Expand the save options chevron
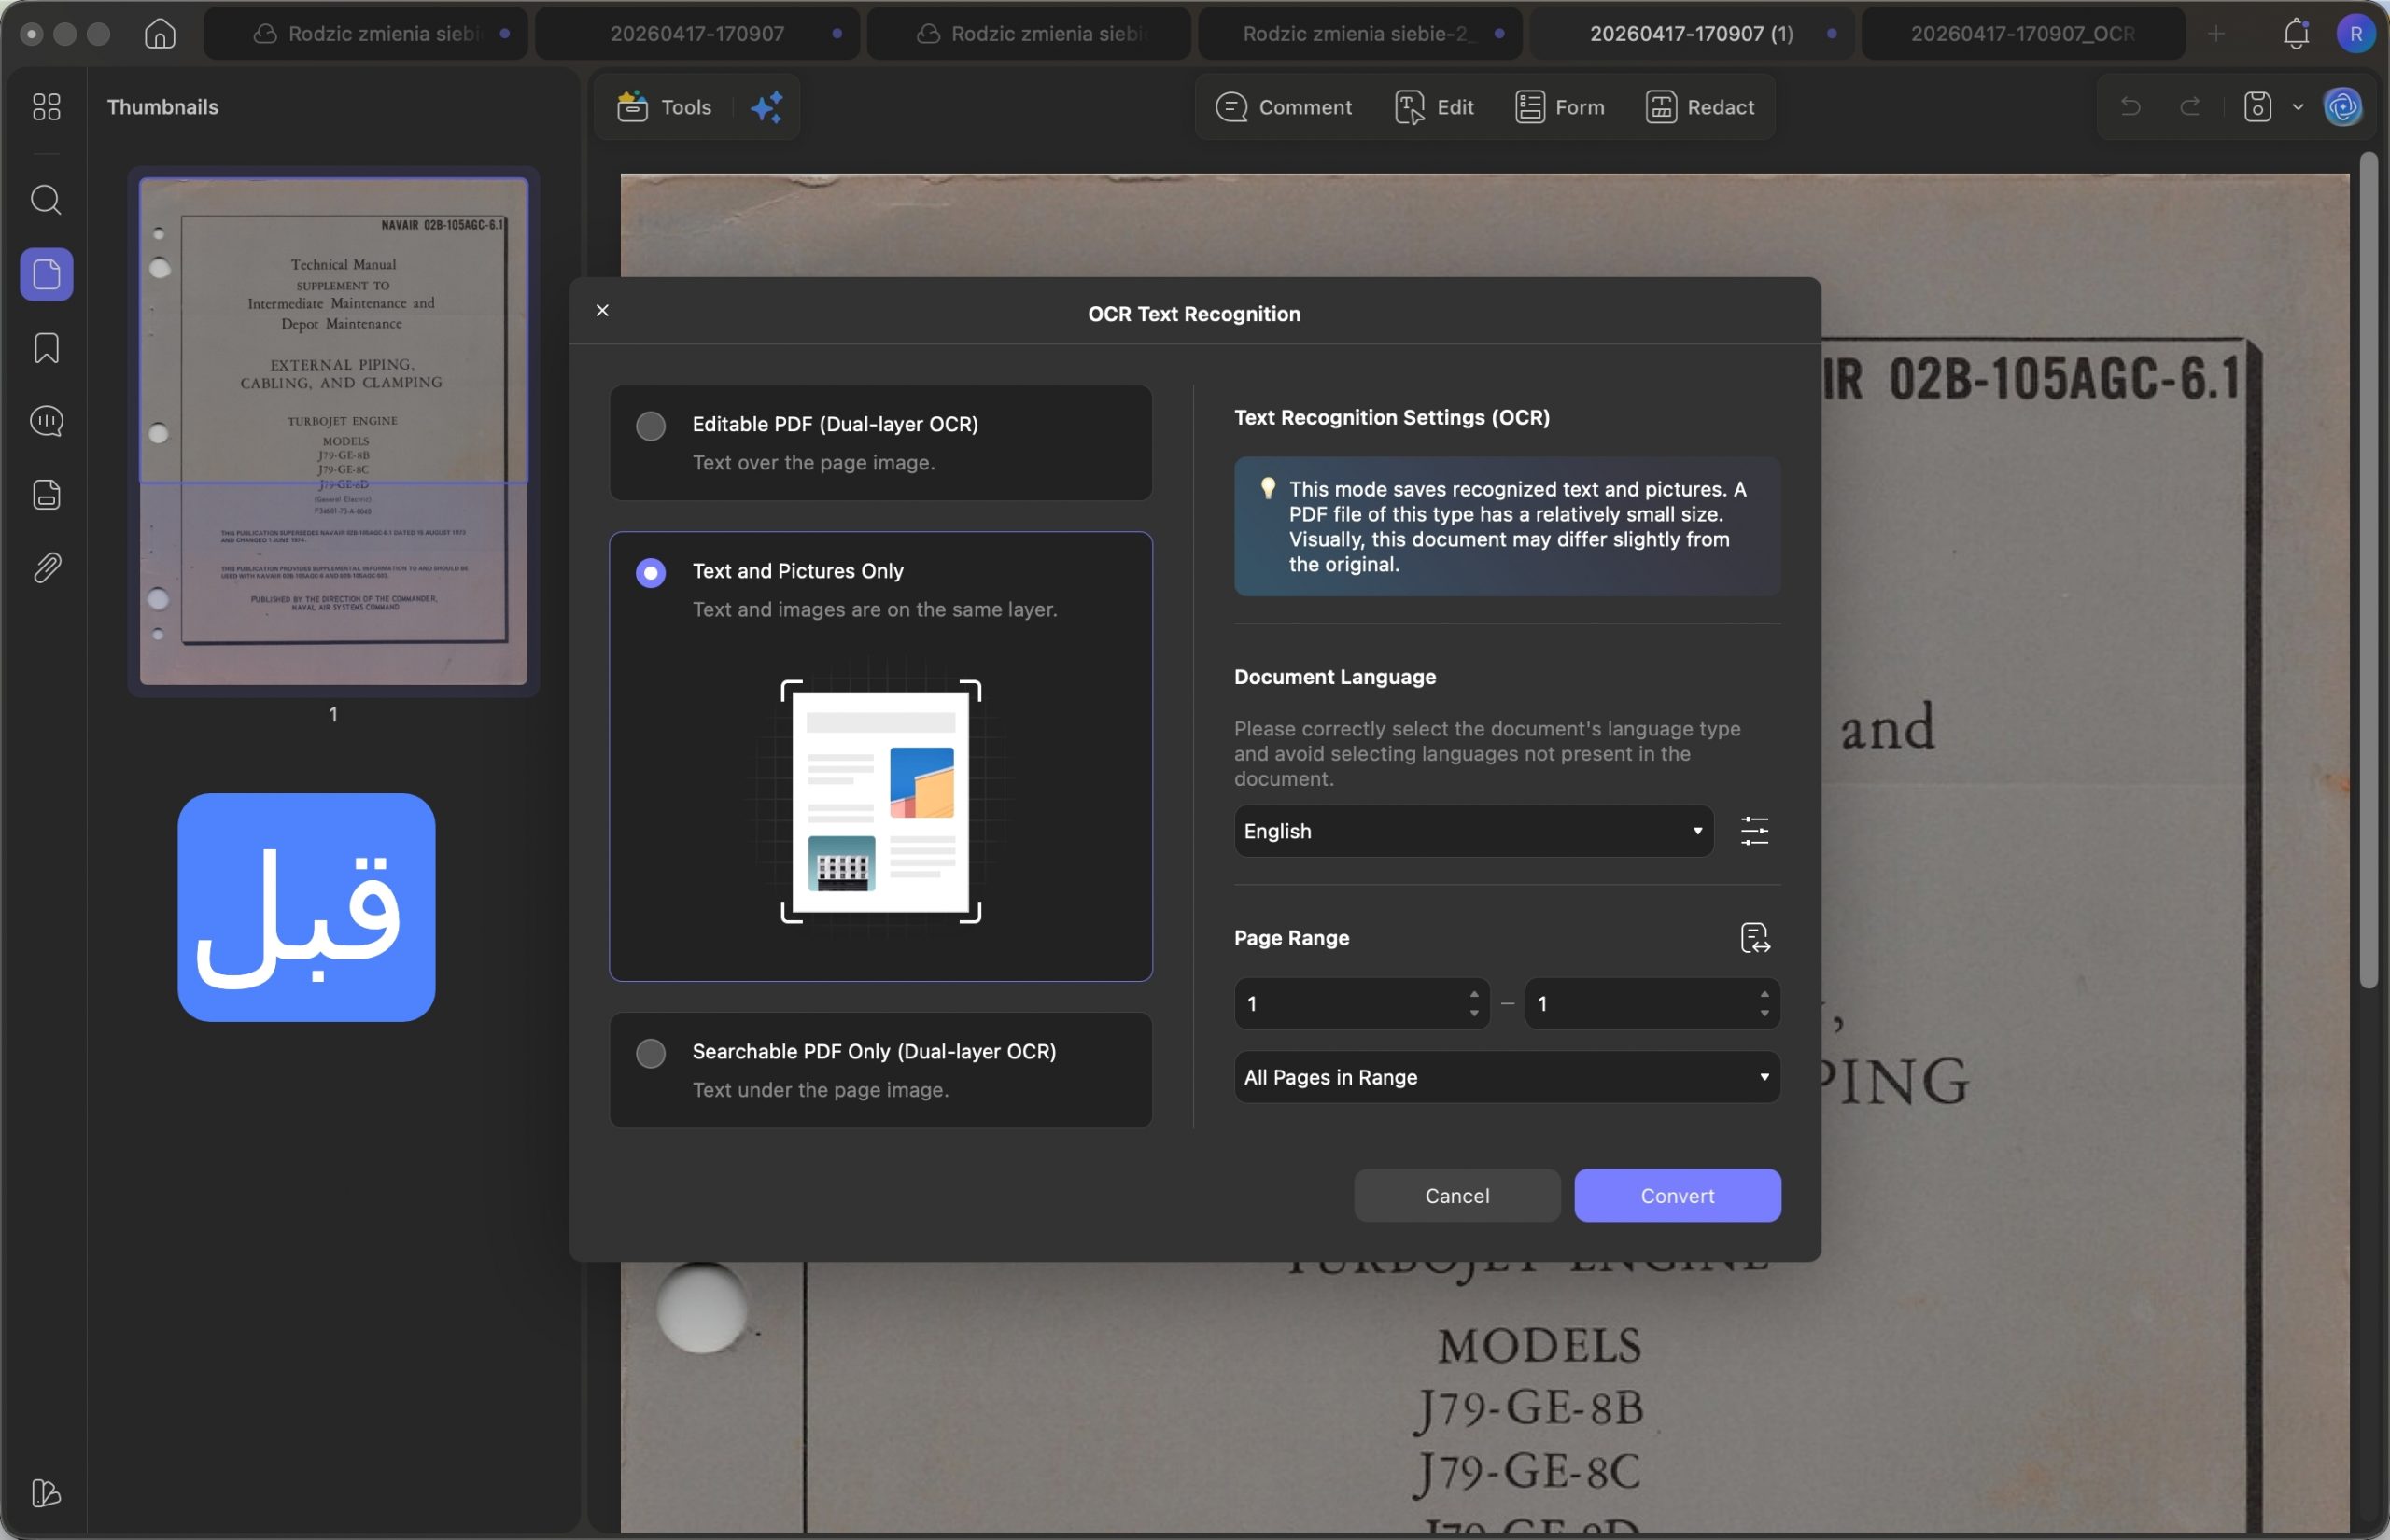The image size is (2390, 1540). click(x=2297, y=107)
